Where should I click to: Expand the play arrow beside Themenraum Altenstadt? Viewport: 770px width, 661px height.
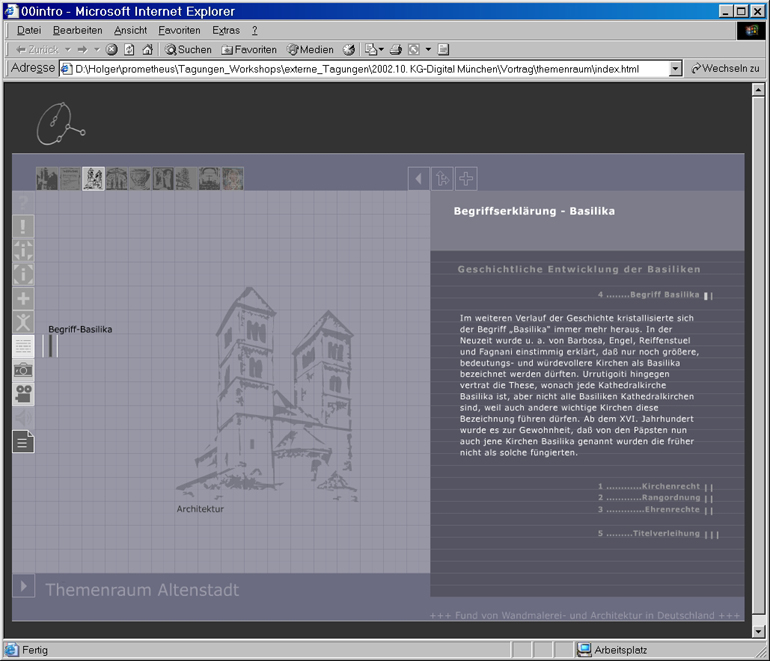(x=23, y=586)
